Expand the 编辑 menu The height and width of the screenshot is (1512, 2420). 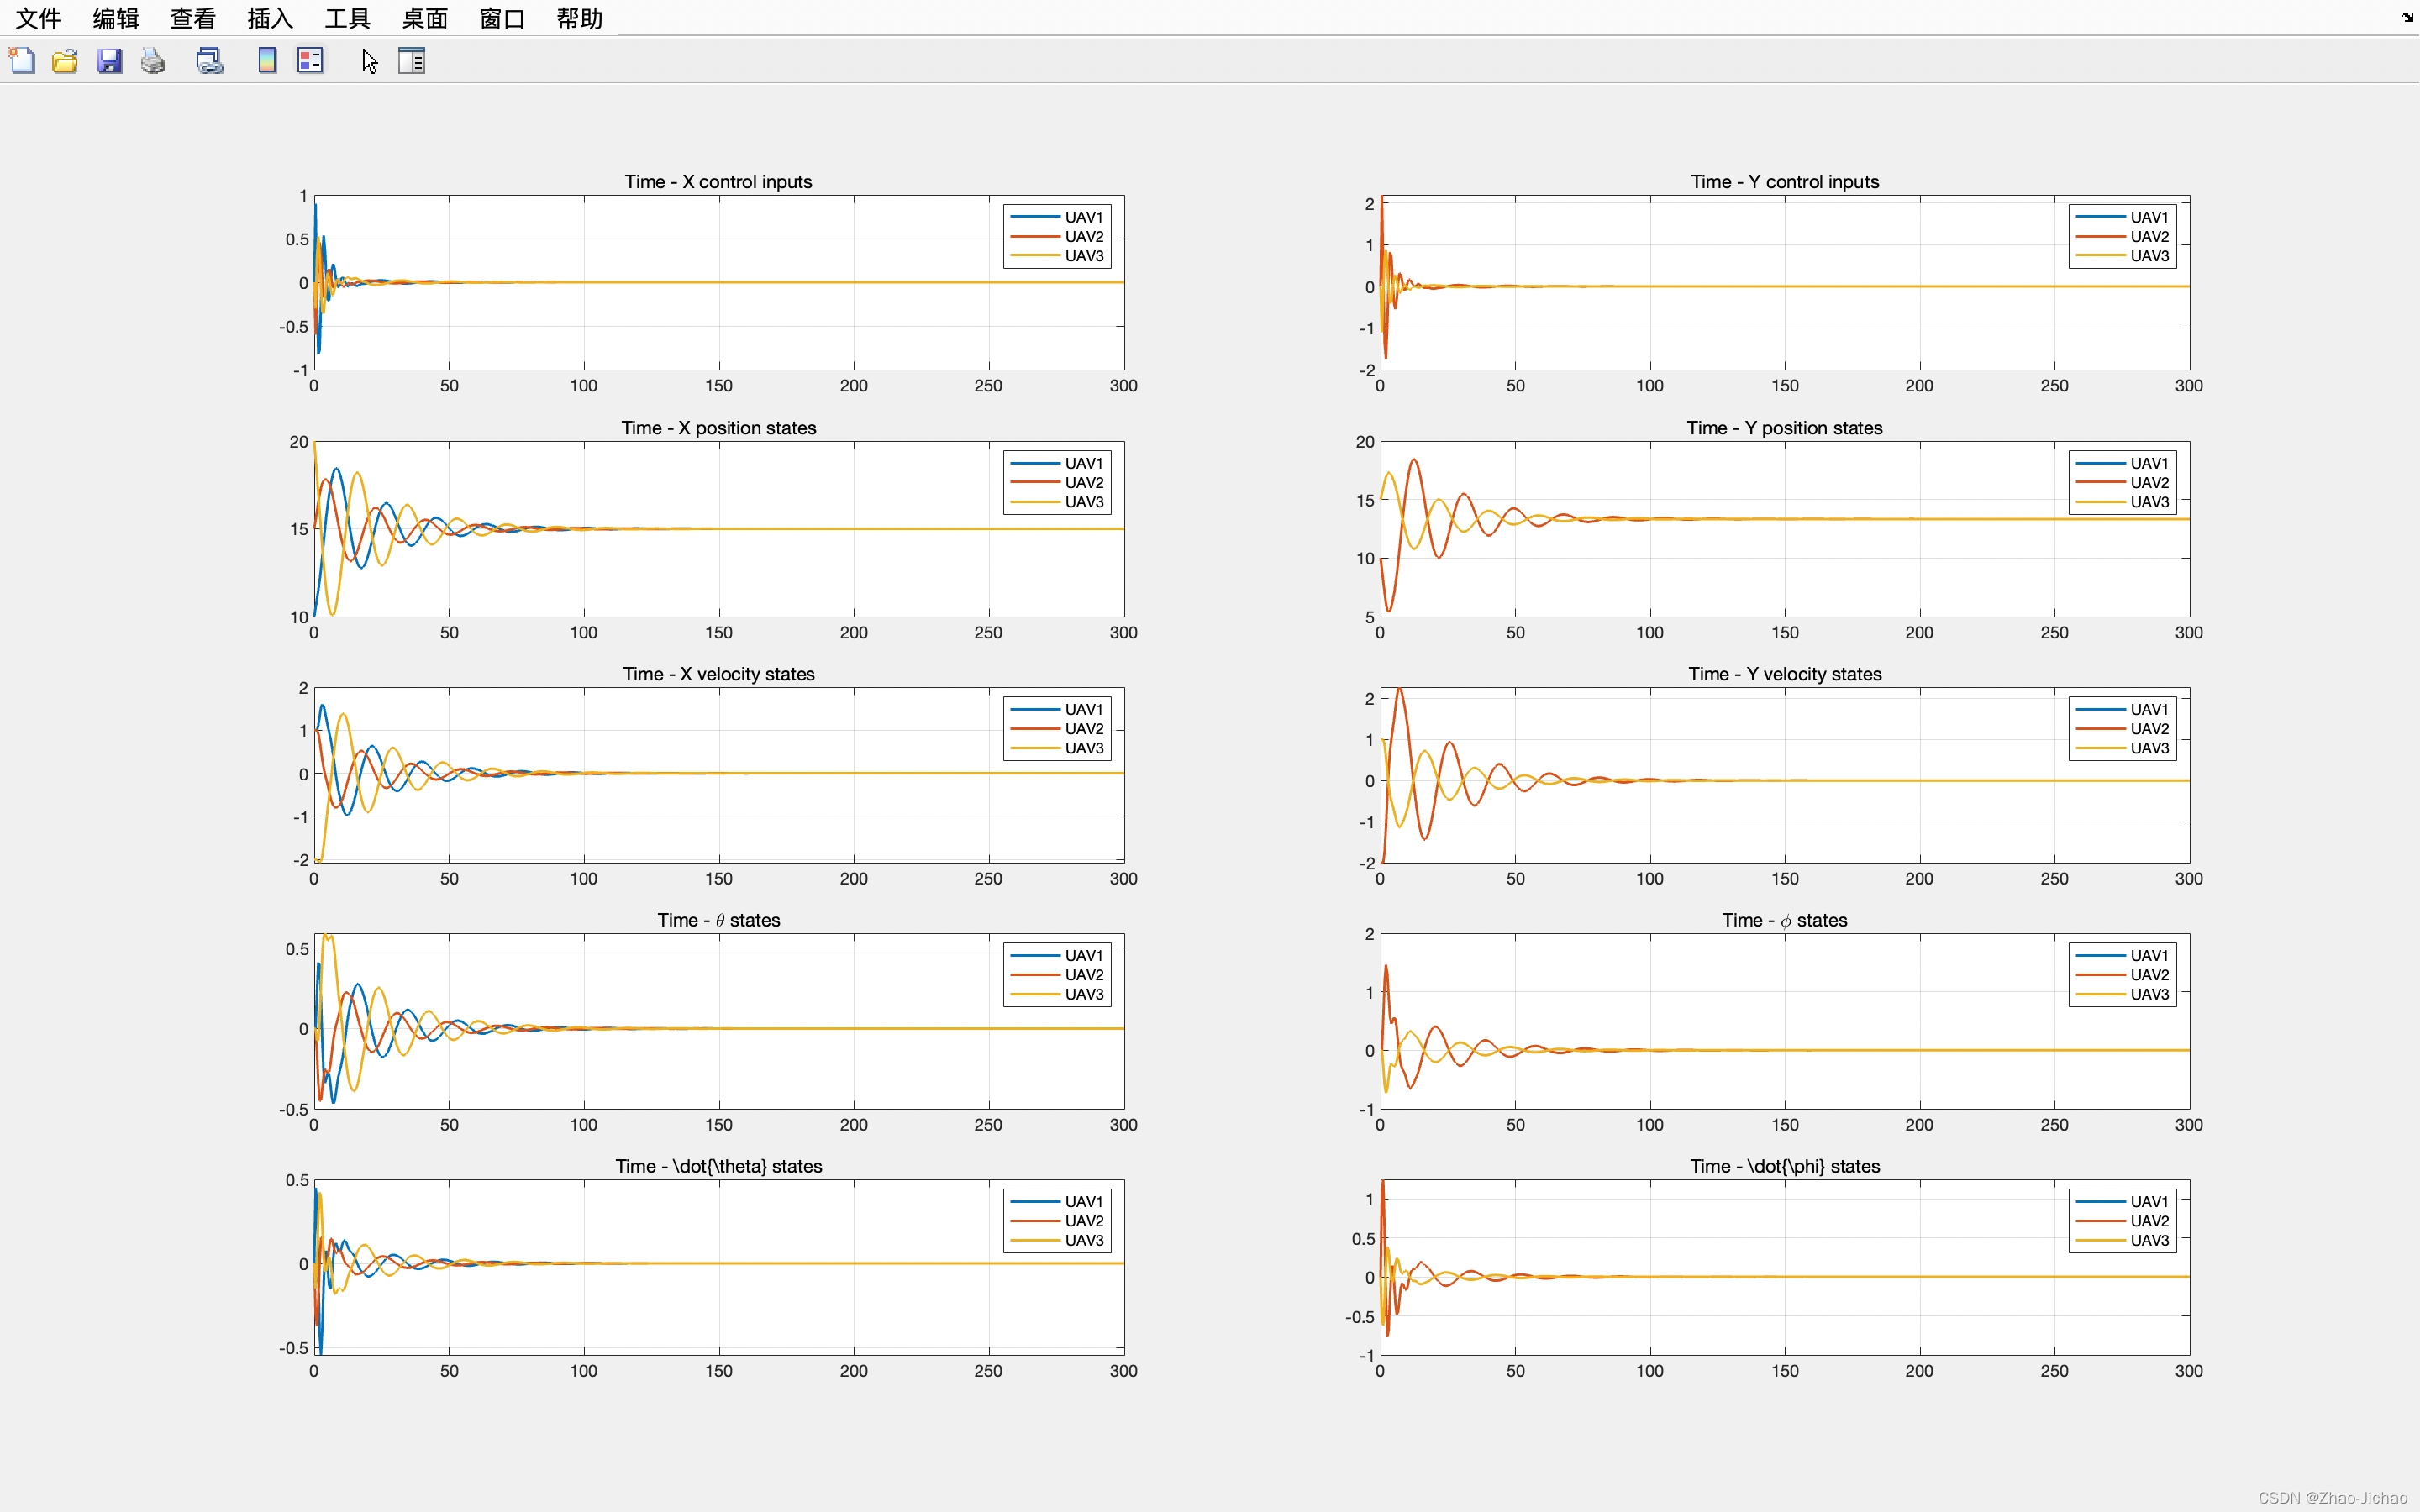tap(116, 18)
